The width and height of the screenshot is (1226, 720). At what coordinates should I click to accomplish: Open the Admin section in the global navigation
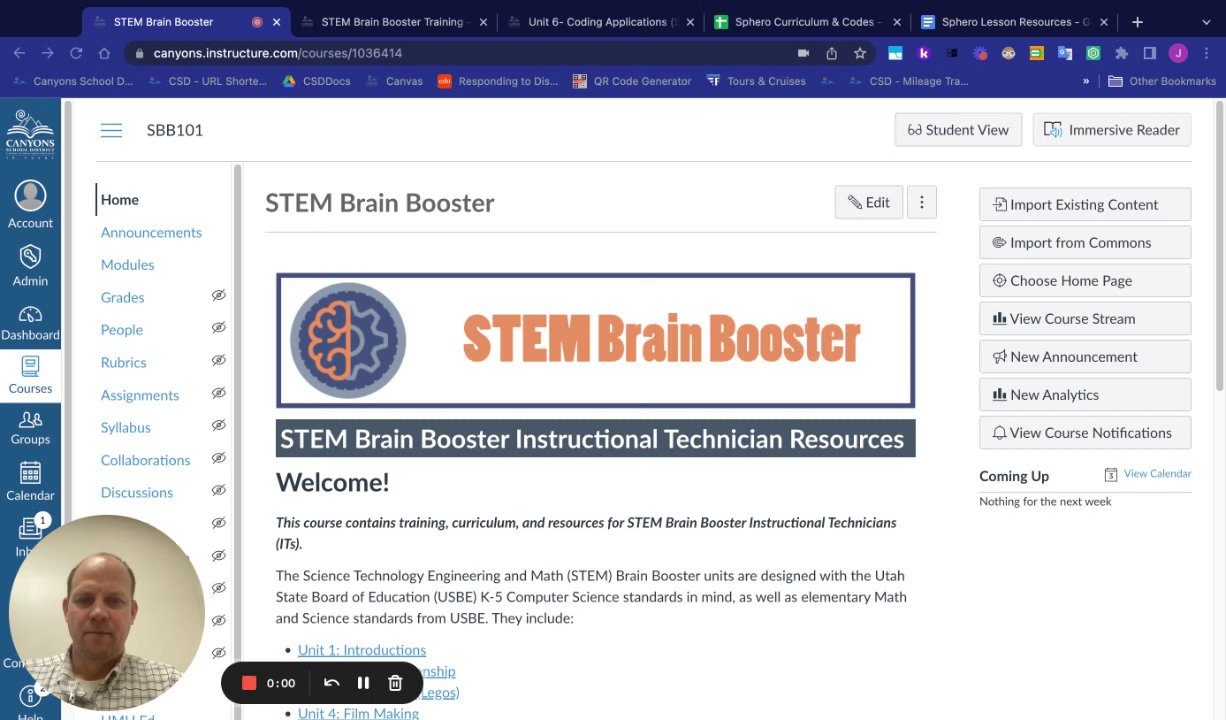(30, 265)
